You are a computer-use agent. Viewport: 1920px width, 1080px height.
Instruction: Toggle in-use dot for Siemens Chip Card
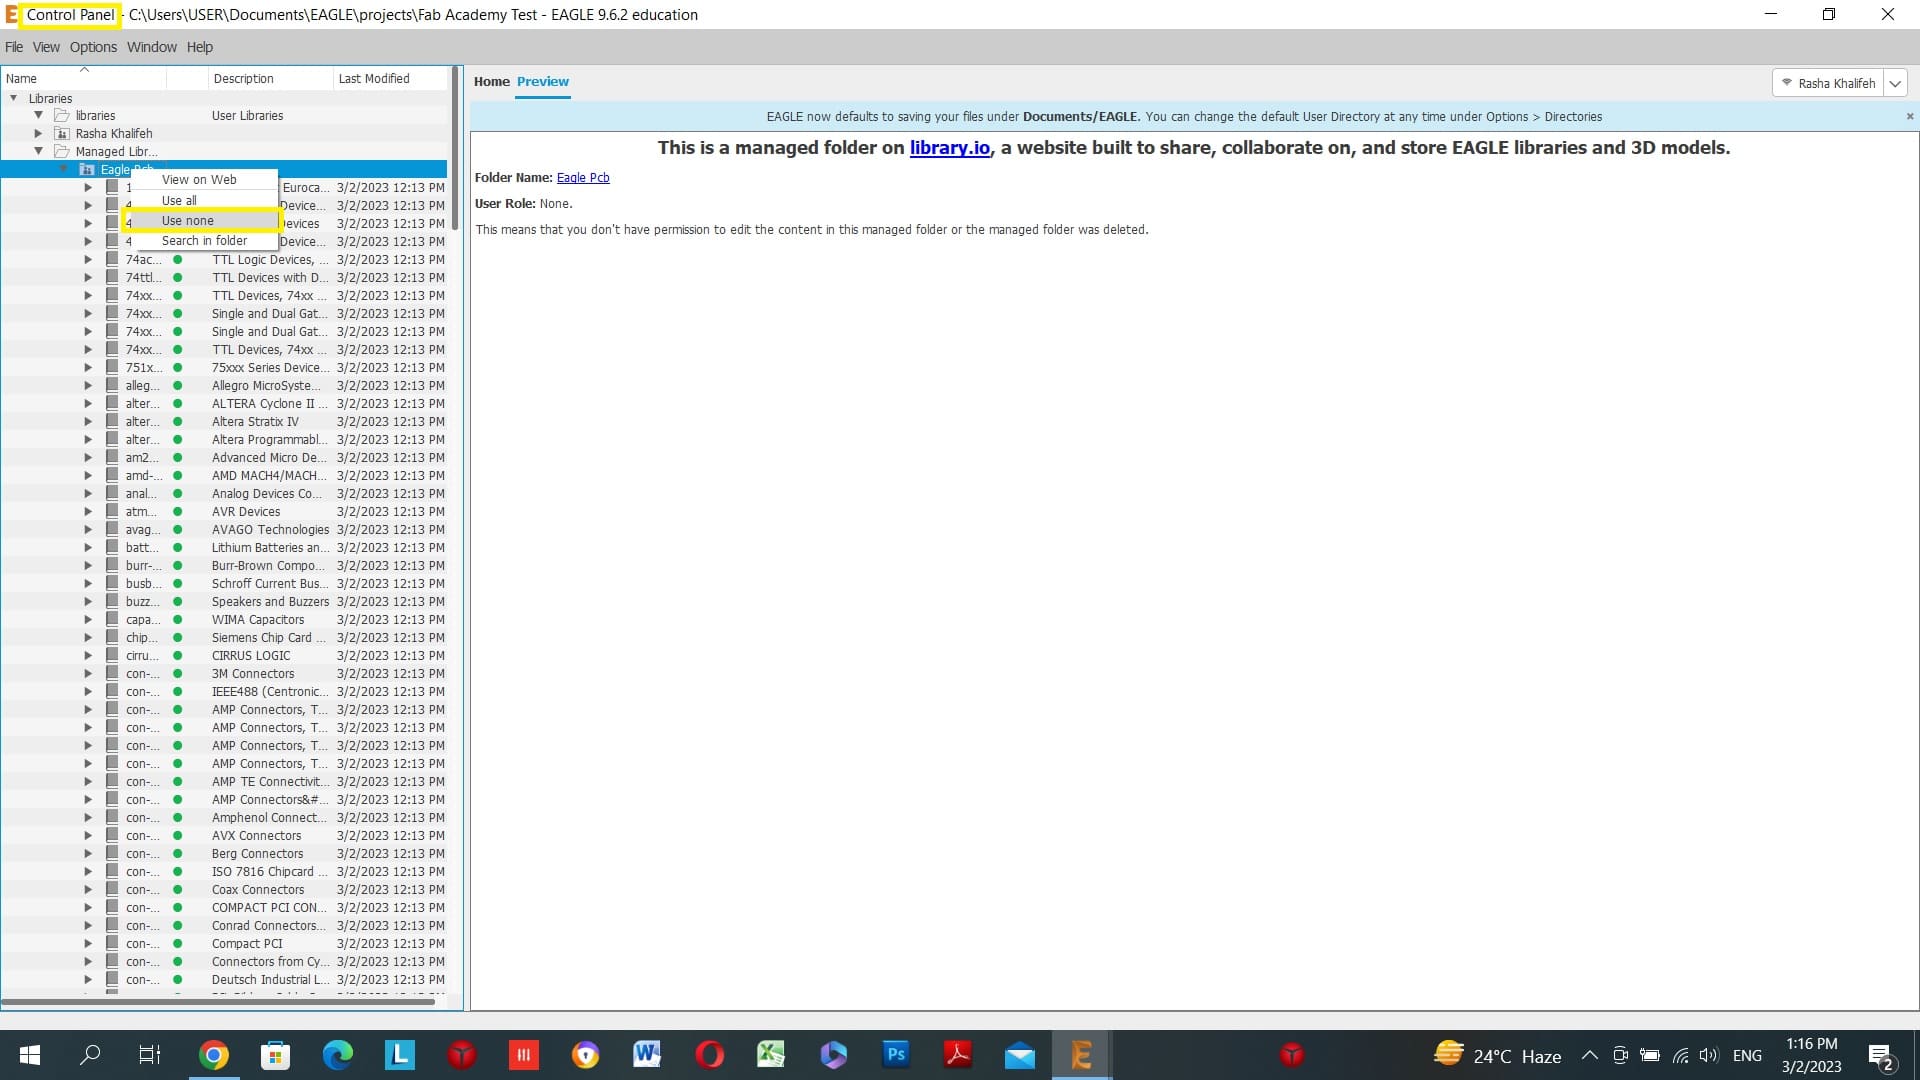pyautogui.click(x=178, y=638)
